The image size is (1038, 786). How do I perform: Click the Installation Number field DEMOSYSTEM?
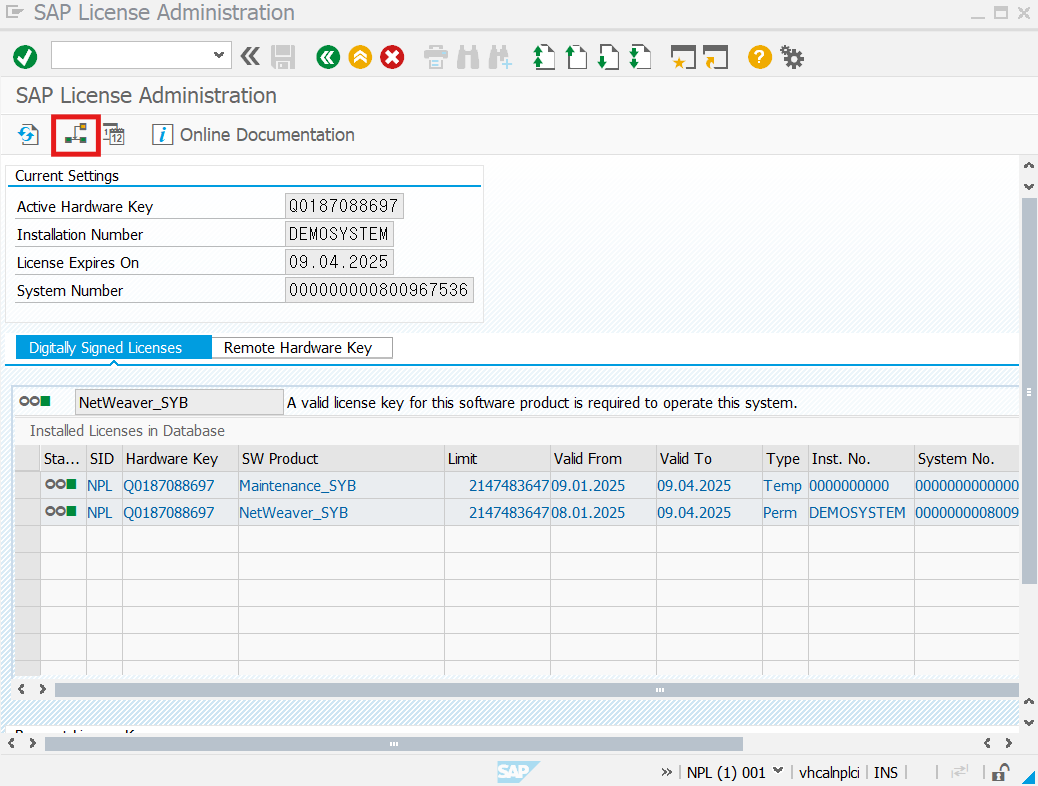tap(339, 234)
